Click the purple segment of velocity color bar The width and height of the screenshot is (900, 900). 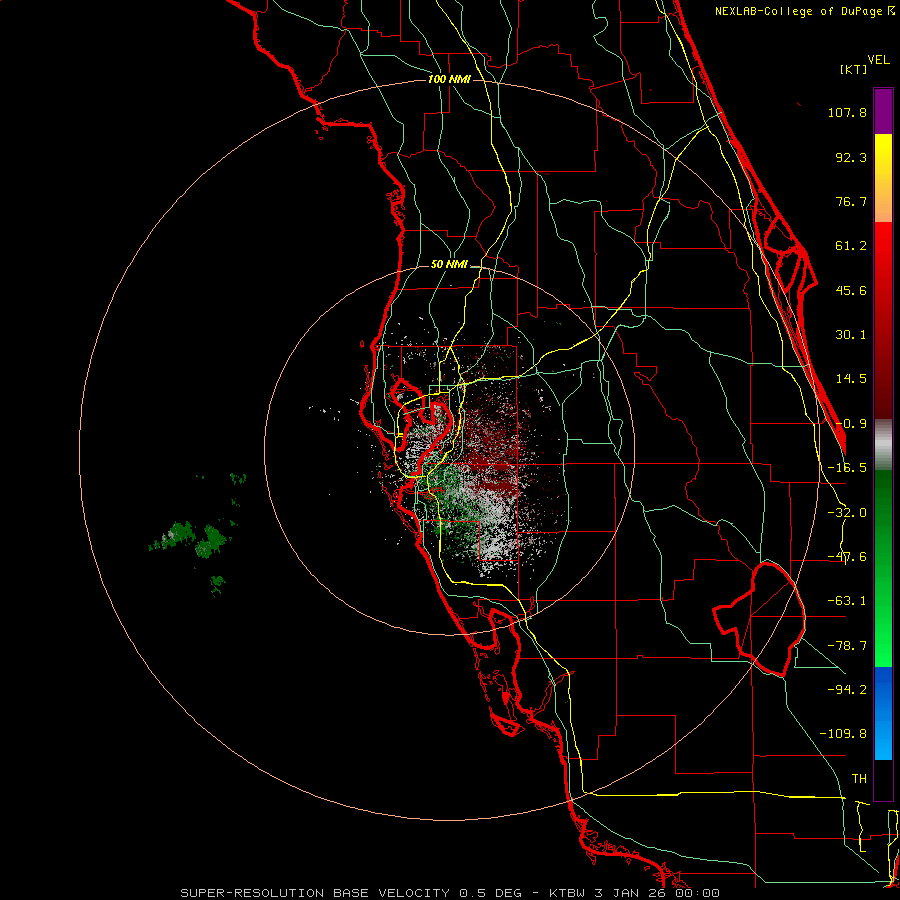point(883,111)
